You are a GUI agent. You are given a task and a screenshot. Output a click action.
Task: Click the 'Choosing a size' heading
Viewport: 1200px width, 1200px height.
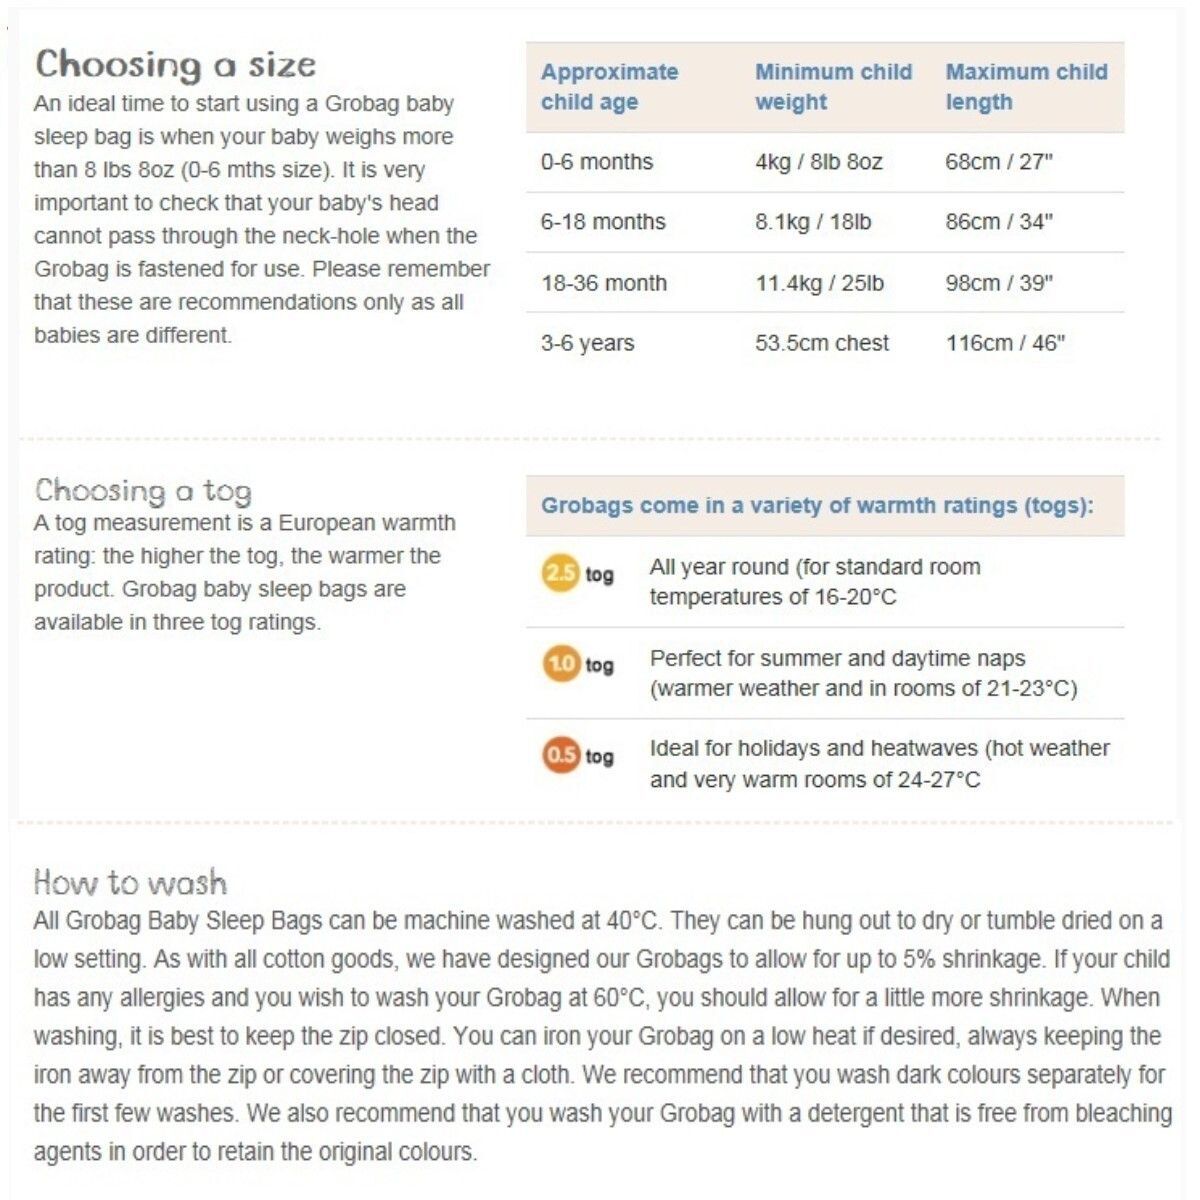click(176, 65)
